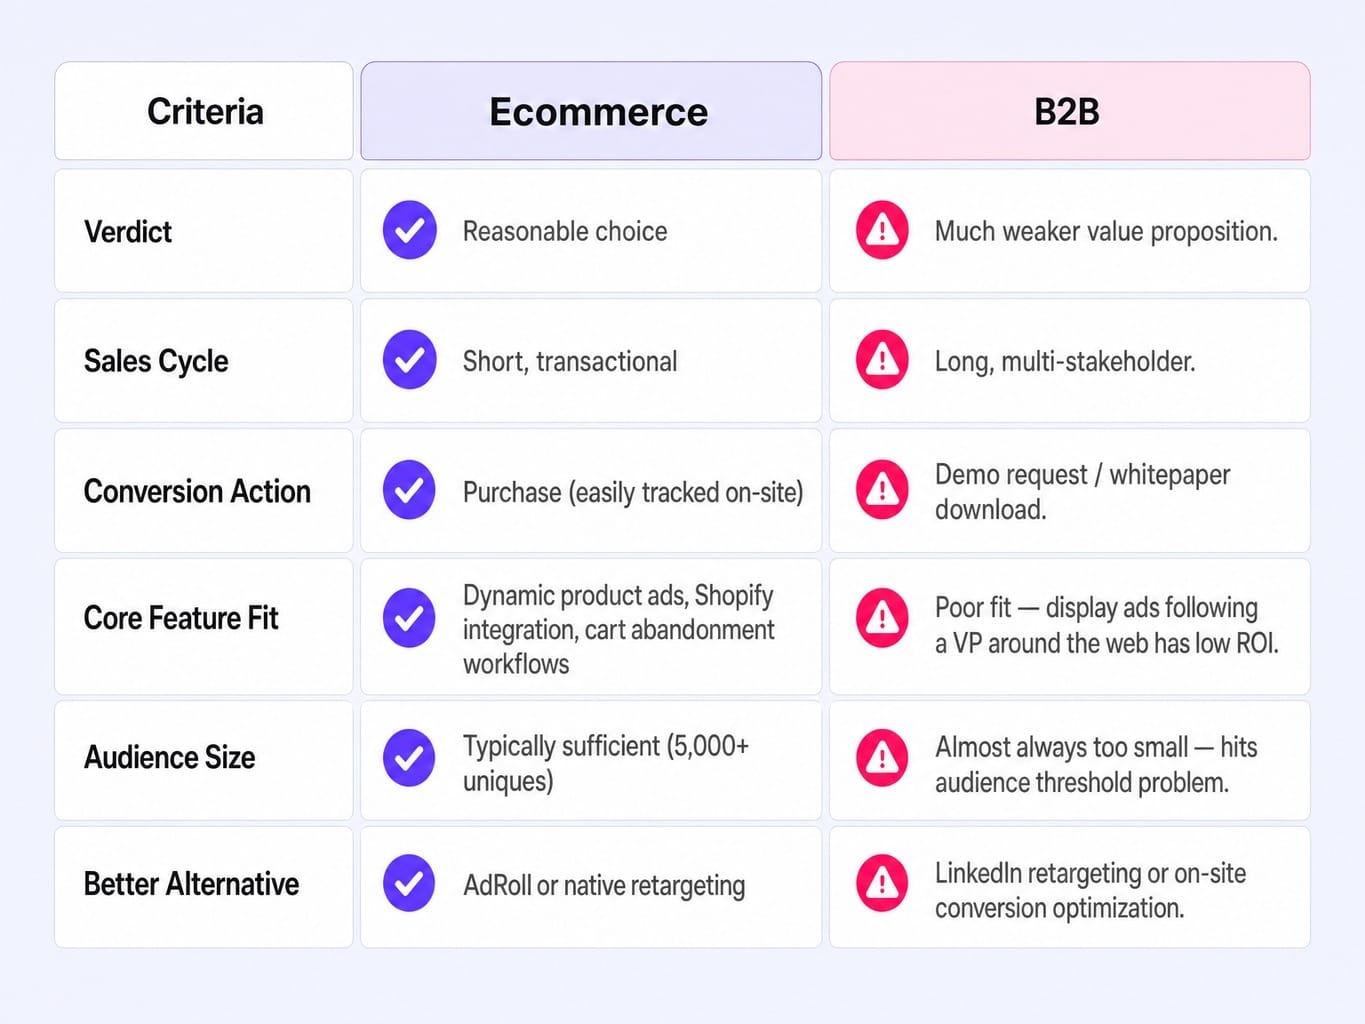This screenshot has height=1024, width=1365.
Task: Click the warning icon beside Demo request text
Action: (x=882, y=490)
